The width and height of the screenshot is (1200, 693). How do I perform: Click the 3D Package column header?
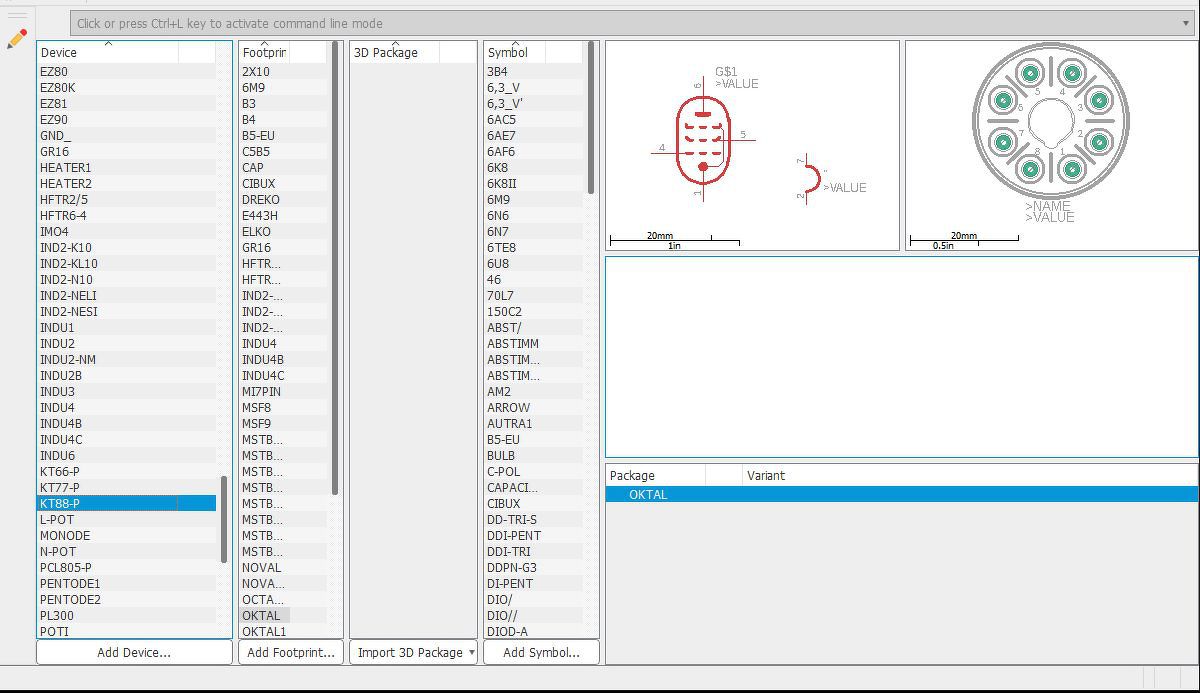click(x=396, y=52)
